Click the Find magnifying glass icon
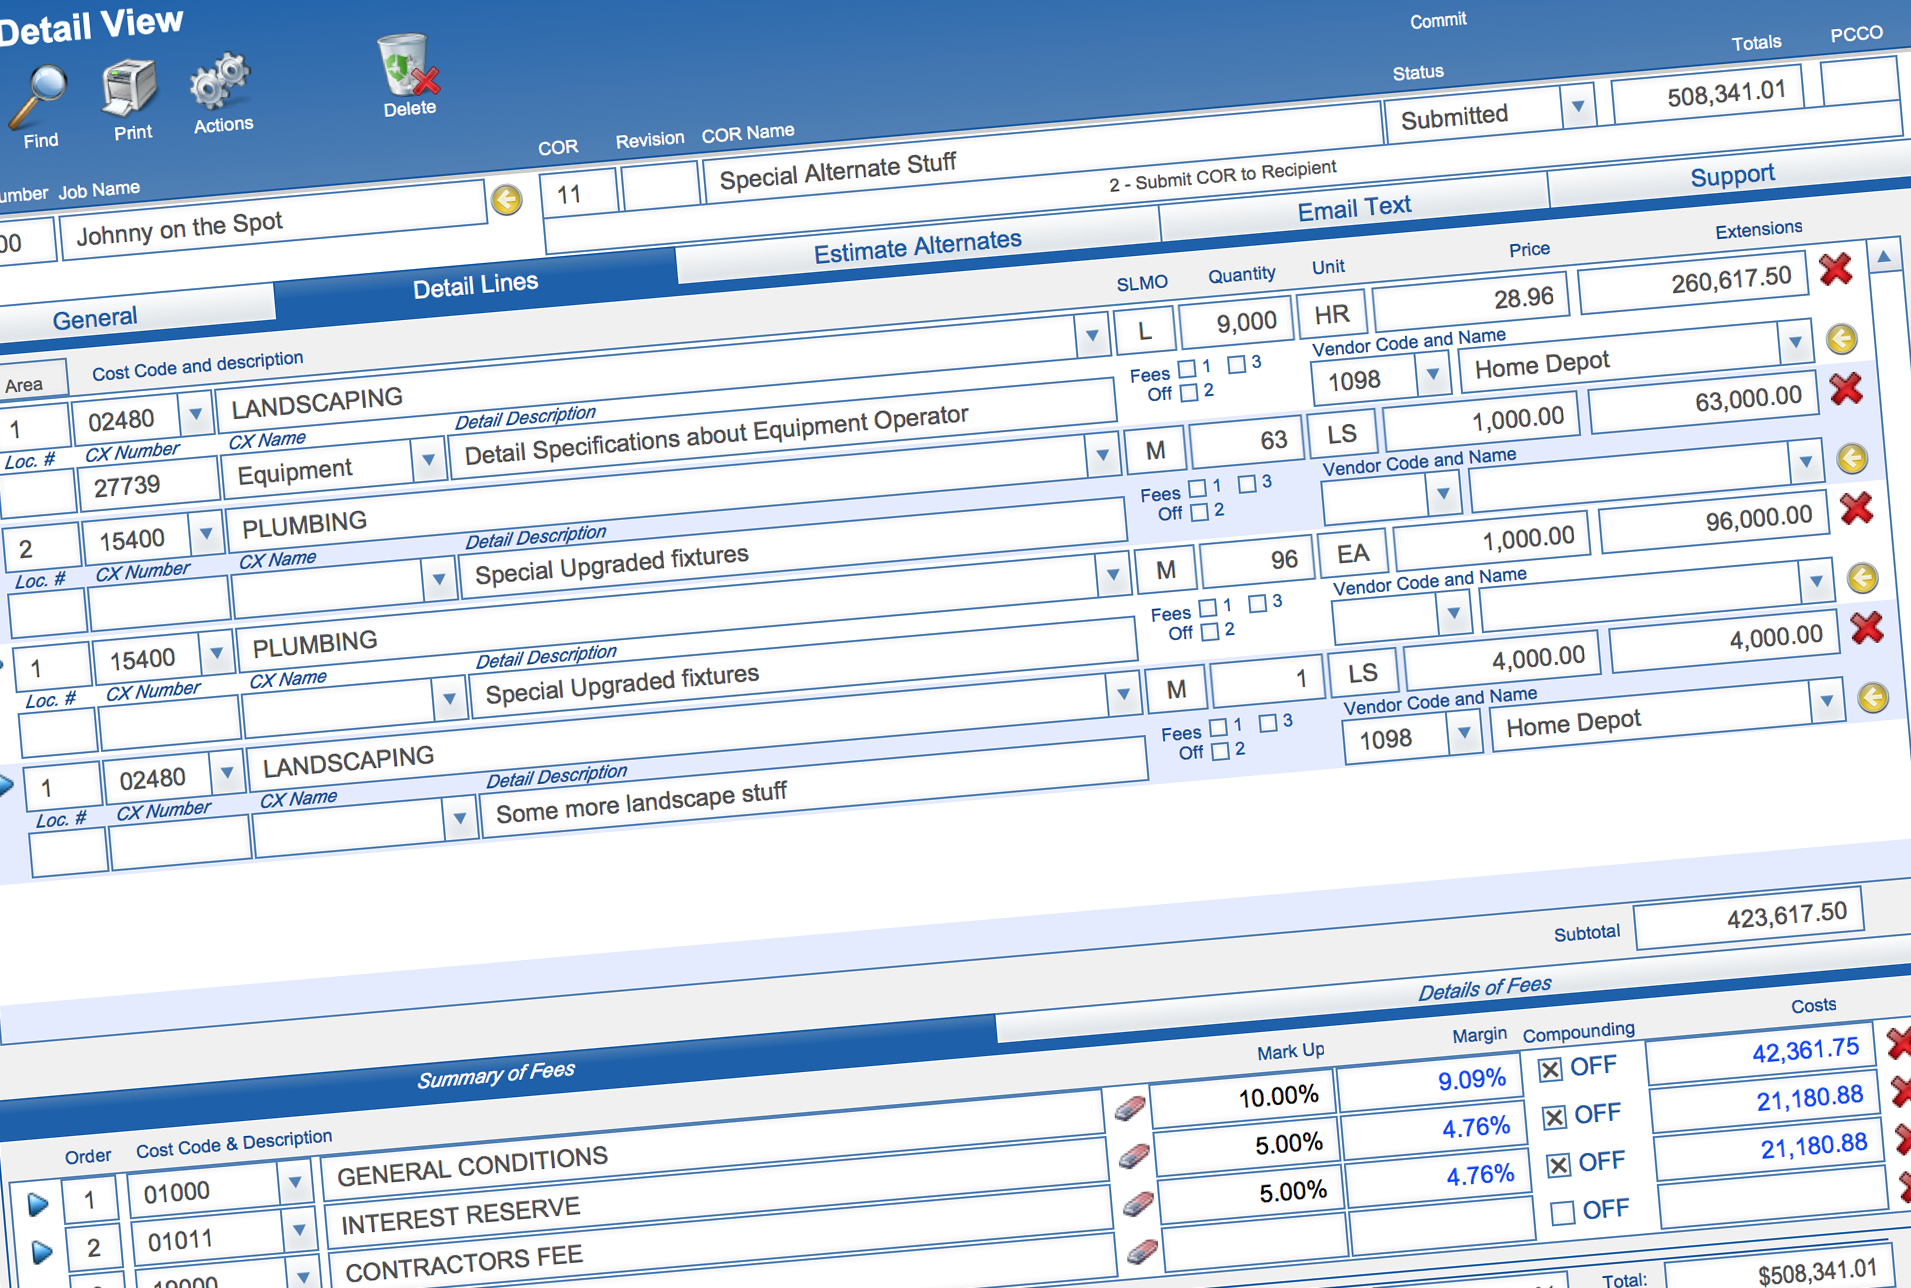This screenshot has width=1911, height=1288. tap(38, 97)
